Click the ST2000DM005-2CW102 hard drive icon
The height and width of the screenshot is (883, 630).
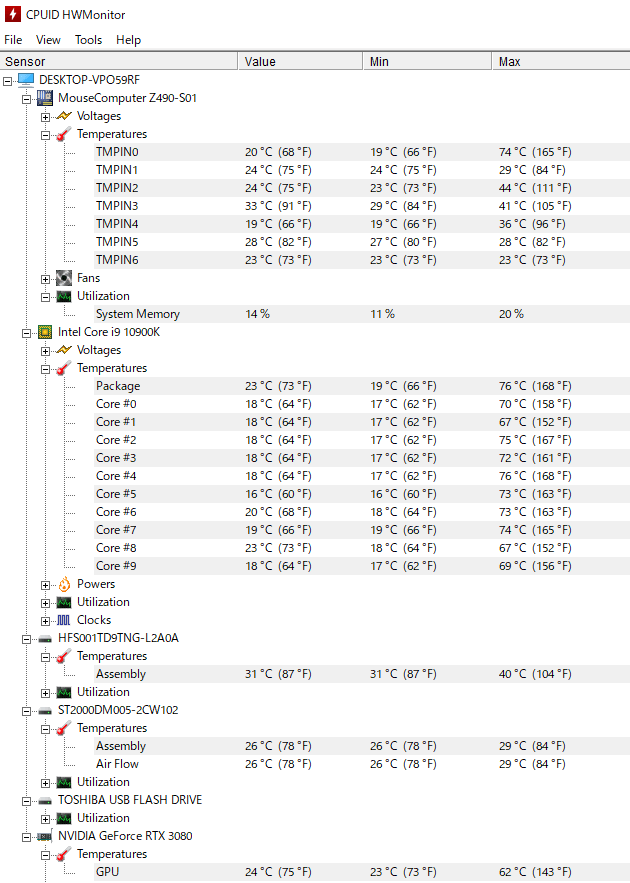click(45, 710)
